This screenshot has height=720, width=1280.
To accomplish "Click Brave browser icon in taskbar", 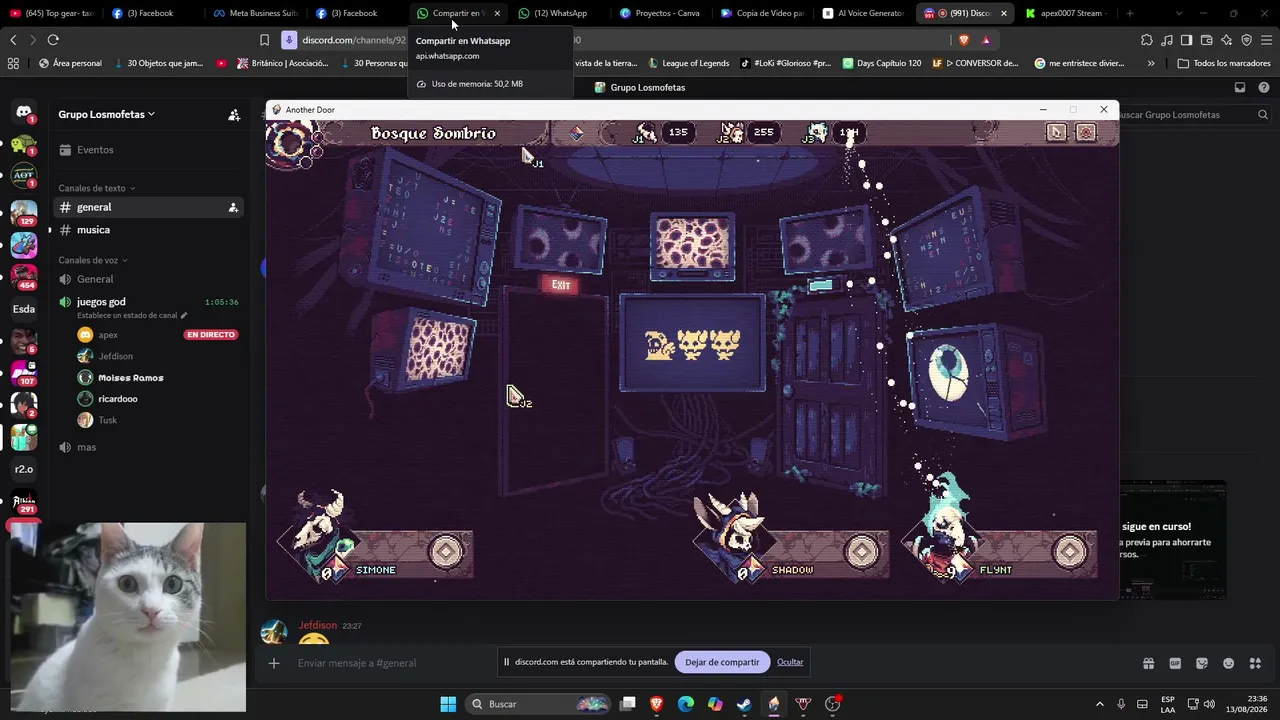I will tap(657, 704).
